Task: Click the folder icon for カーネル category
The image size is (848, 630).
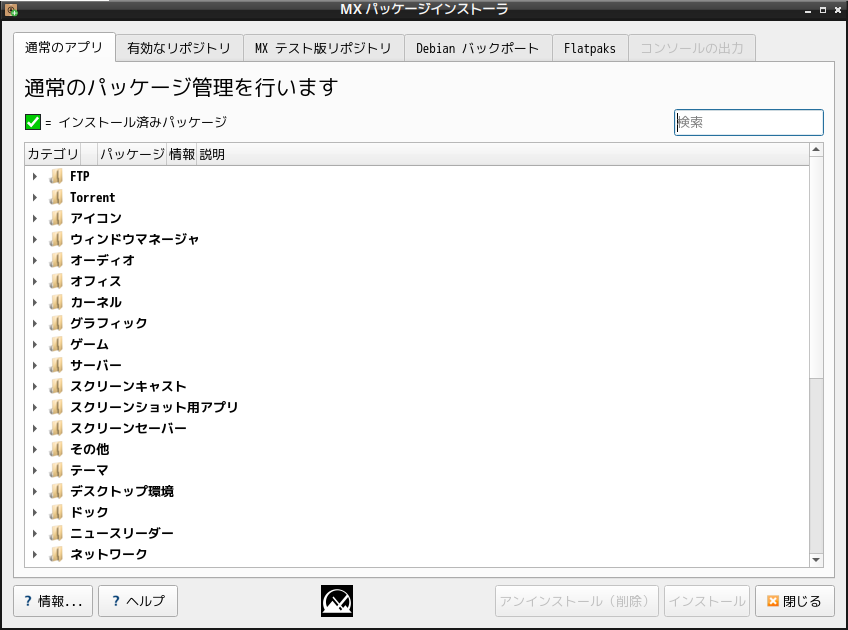Action: [55, 302]
